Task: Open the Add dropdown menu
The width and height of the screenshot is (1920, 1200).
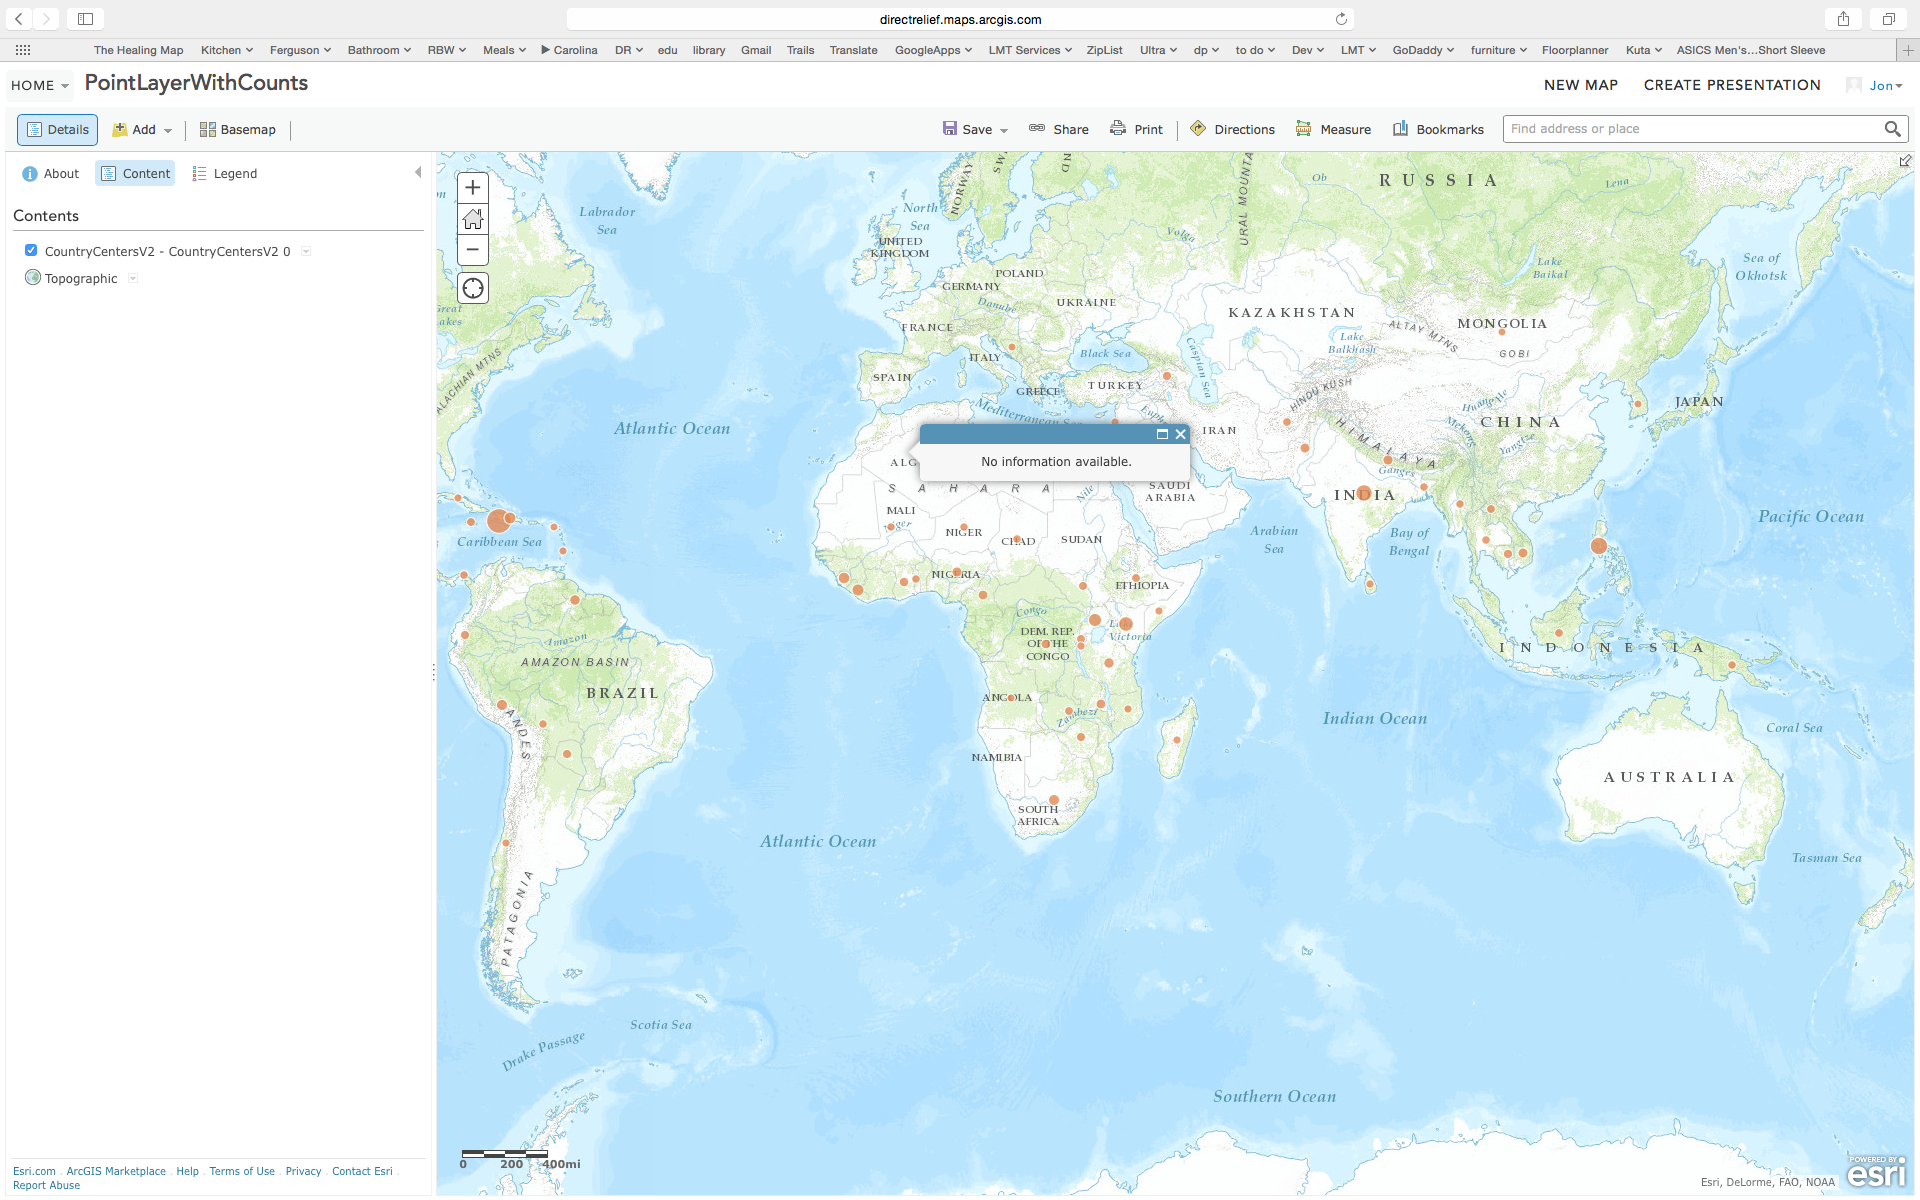Action: [142, 129]
